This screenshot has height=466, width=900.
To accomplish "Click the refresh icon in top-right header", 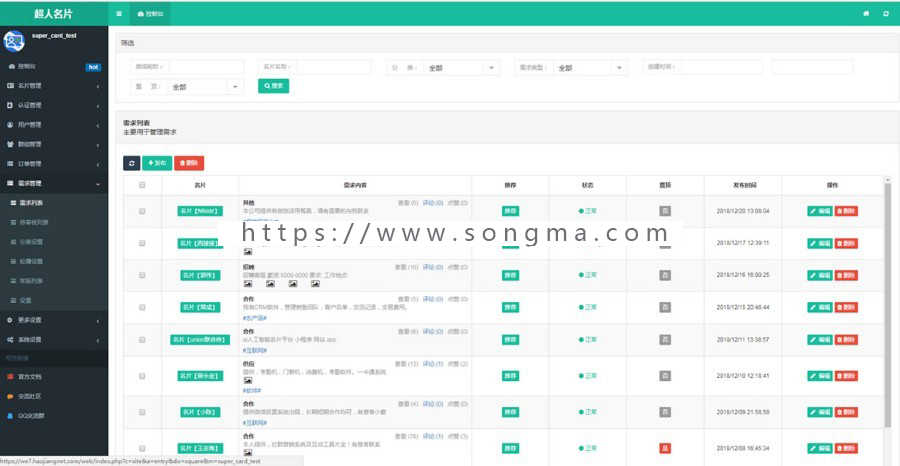I will (x=886, y=13).
